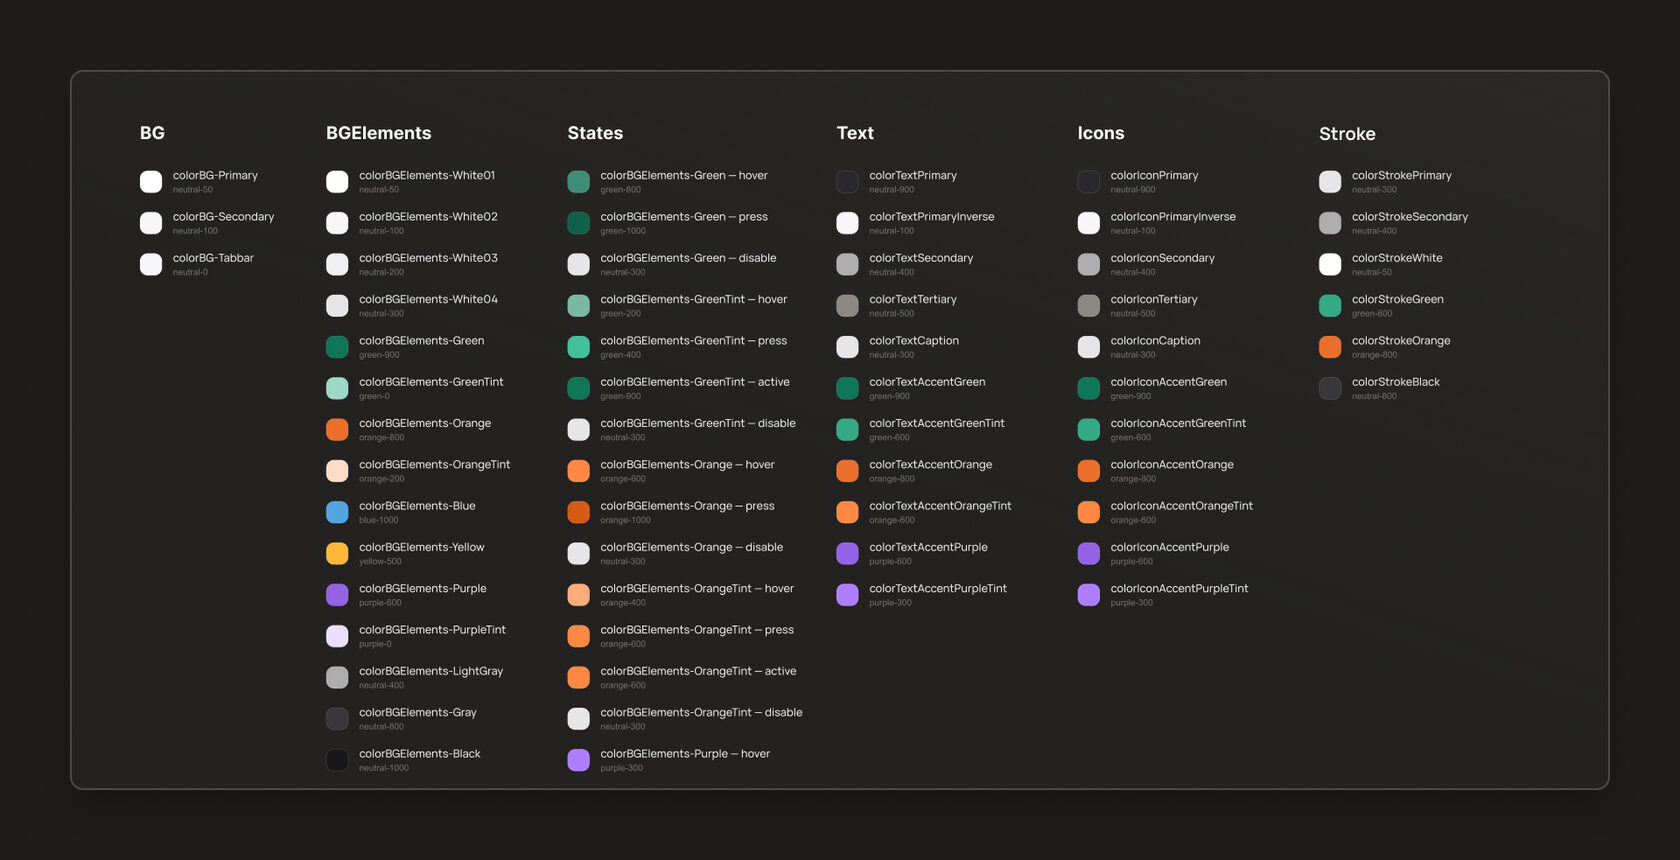
Task: Choose the colorBGElements-Purple — hover swatch
Action: coord(578,760)
